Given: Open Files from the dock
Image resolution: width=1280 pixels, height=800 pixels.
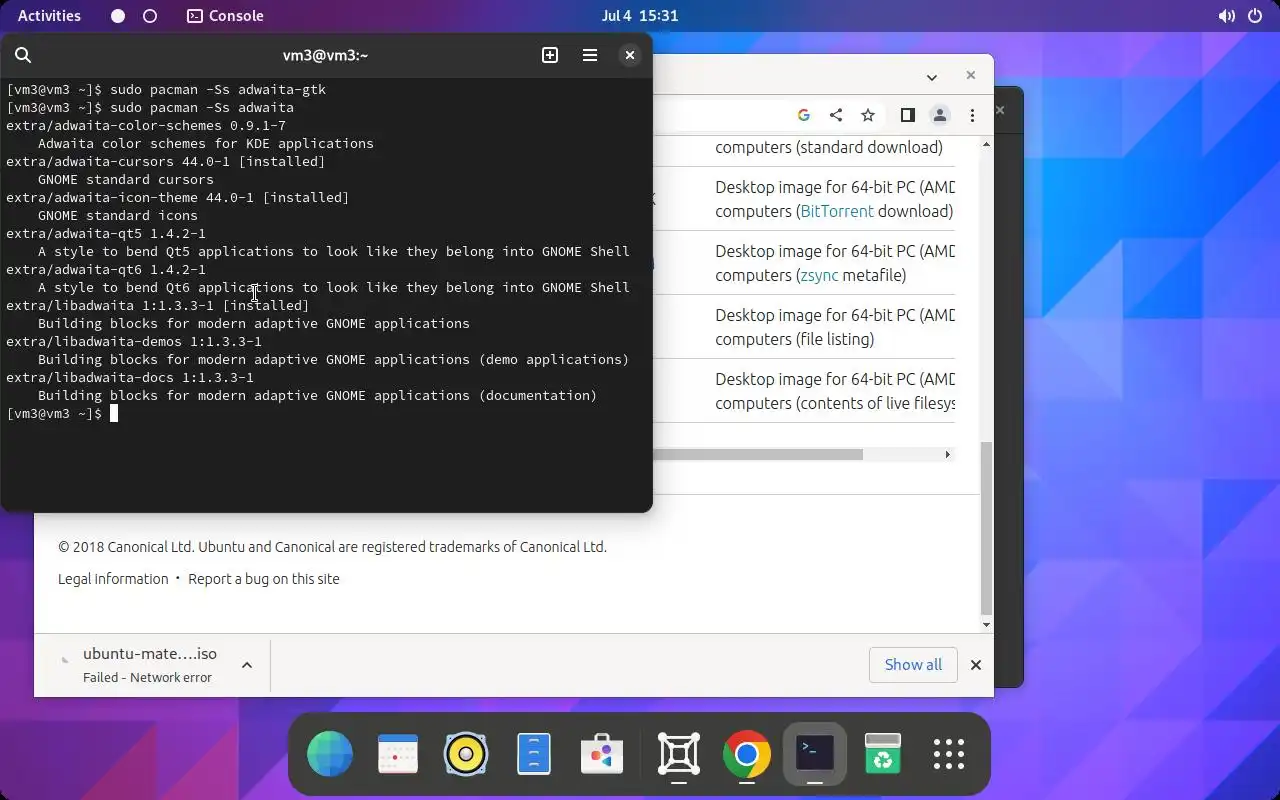Looking at the screenshot, I should 534,754.
